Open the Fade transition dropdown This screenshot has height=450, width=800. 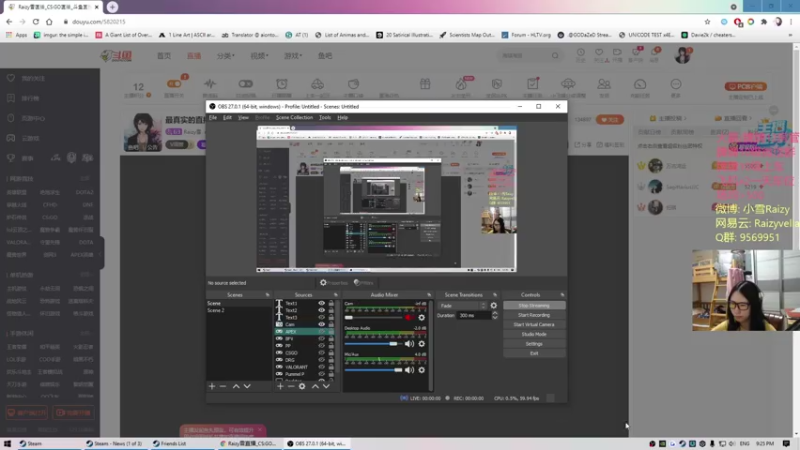pos(462,306)
